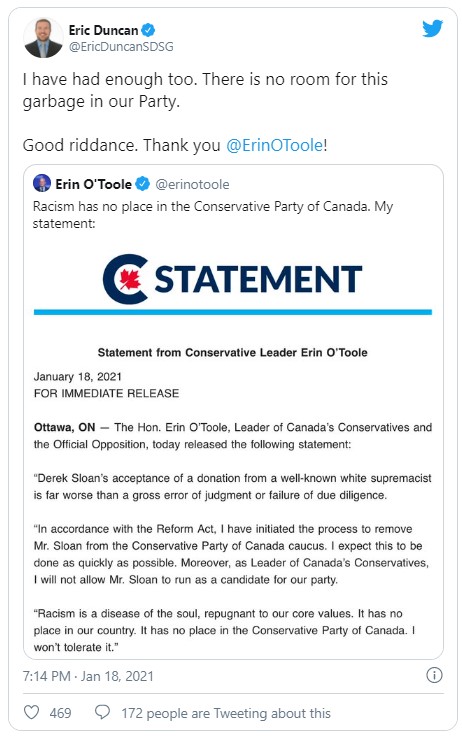Viewport: 462px width, 736px height.
Task: Open Eric Duncan's profile picture
Action: pyautogui.click(x=43, y=38)
